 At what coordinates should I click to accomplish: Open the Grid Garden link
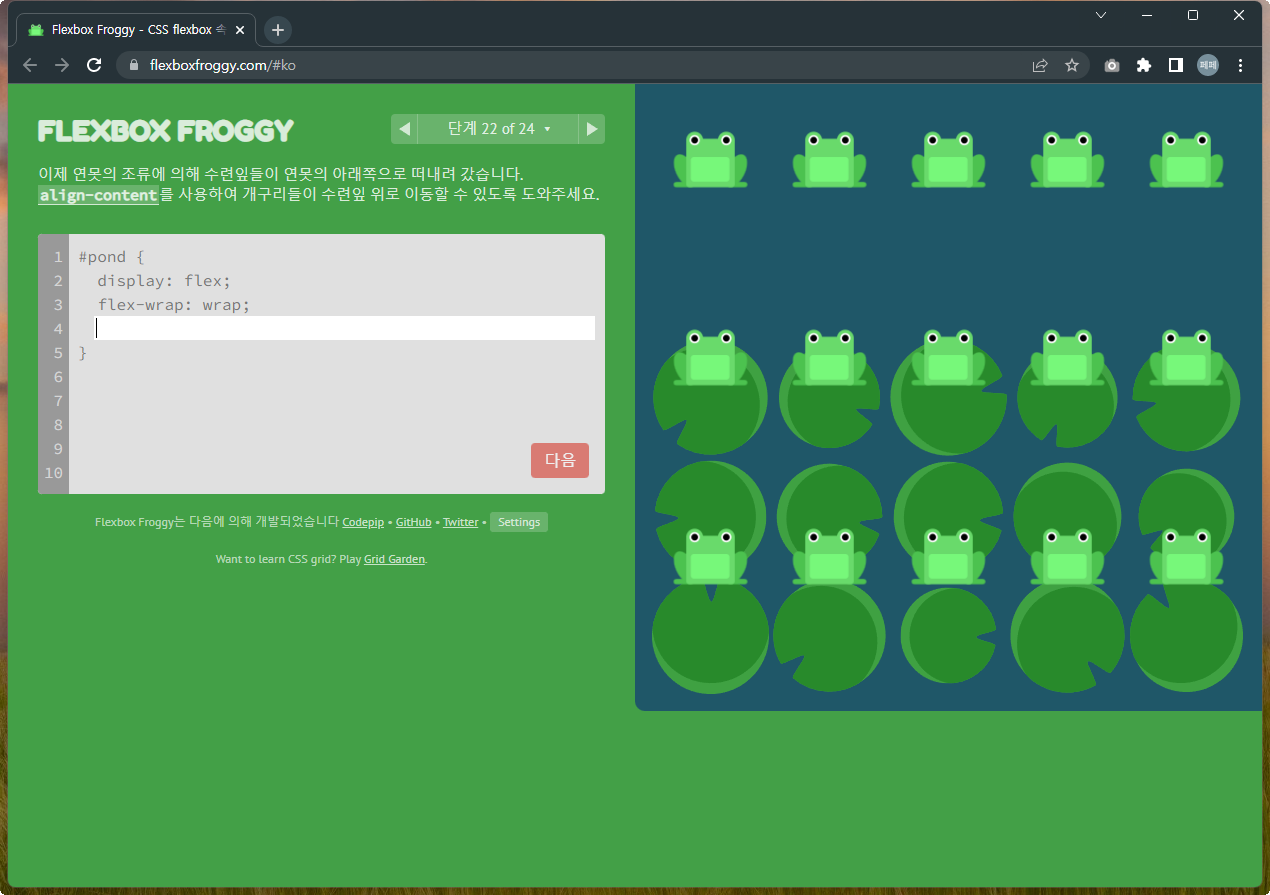395,559
